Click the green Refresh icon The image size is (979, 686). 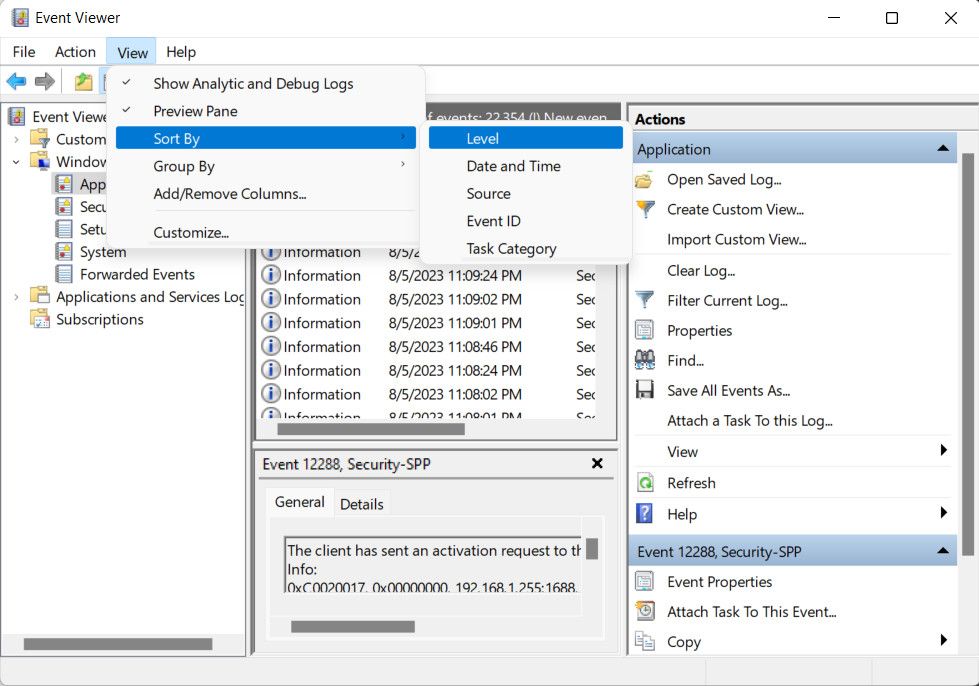click(x=646, y=483)
